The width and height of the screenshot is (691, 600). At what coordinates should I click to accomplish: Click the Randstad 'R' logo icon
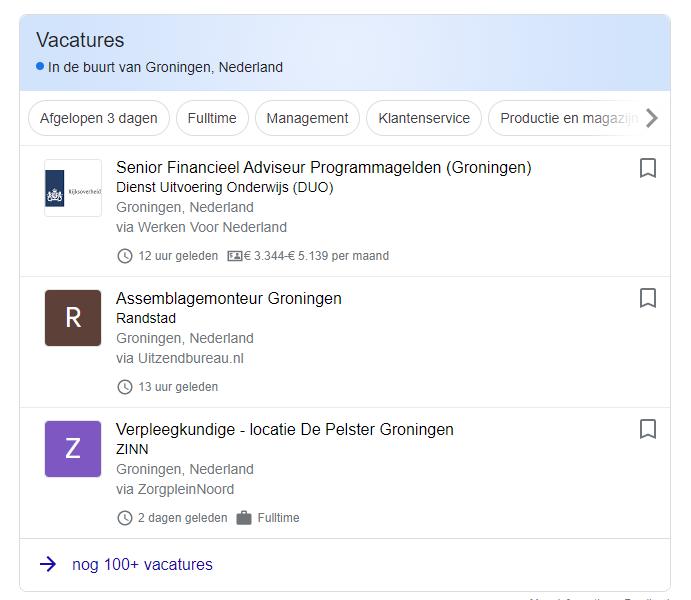pyautogui.click(x=73, y=318)
